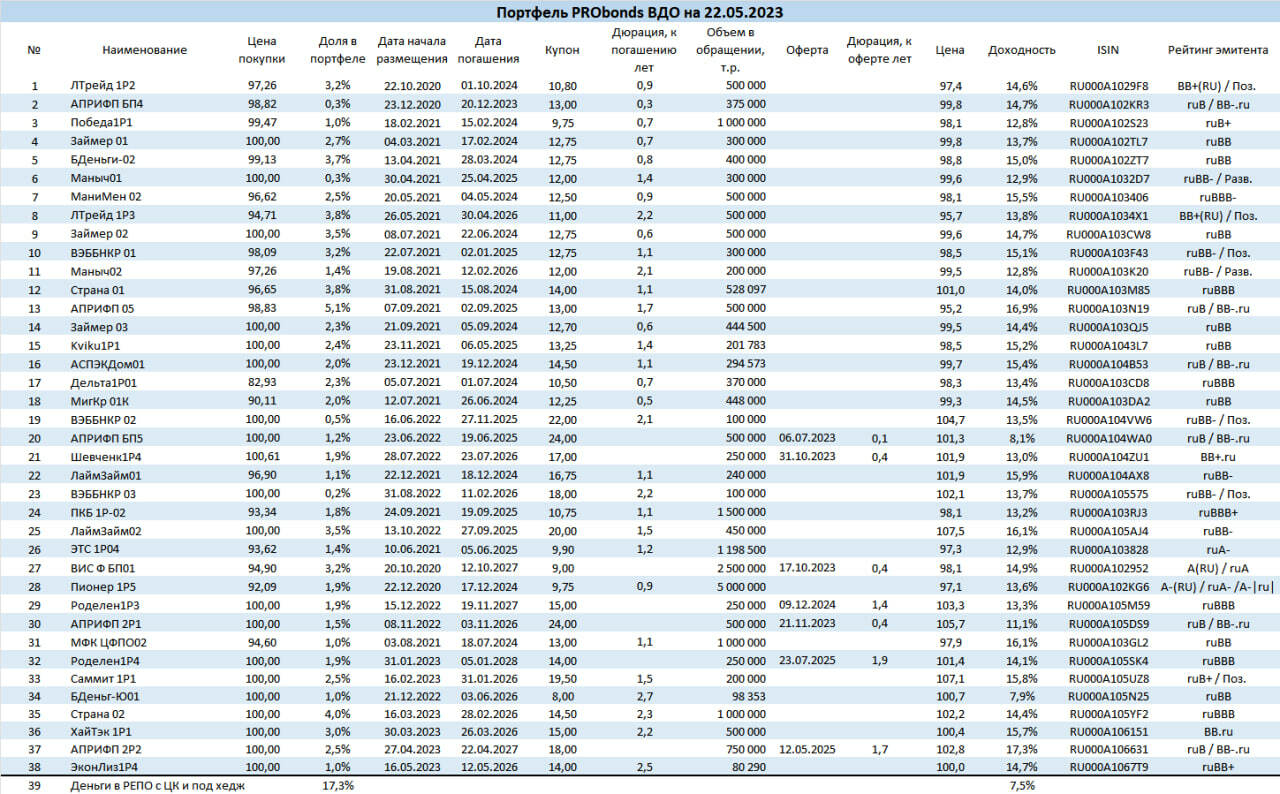Screen dimensions: 1280x794
Task: Select ISIN "RU000A1029F8"
Action: tap(1109, 86)
